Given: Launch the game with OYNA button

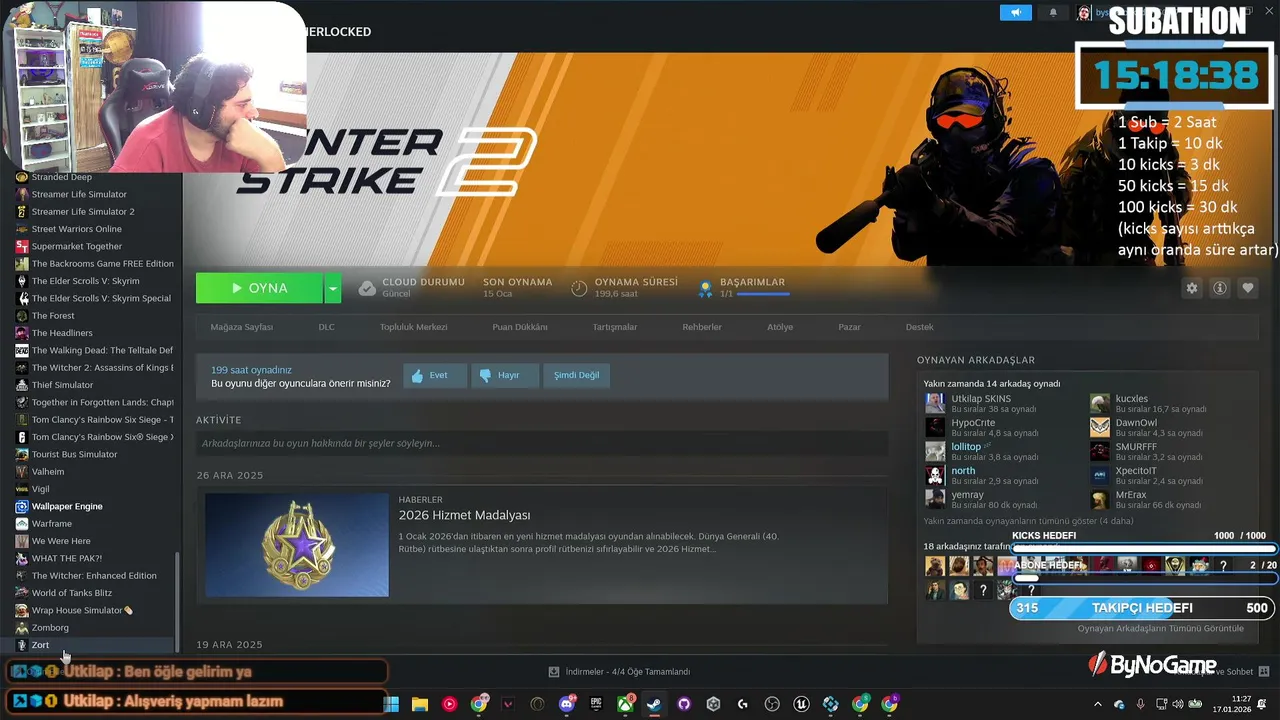Looking at the screenshot, I should point(259,288).
